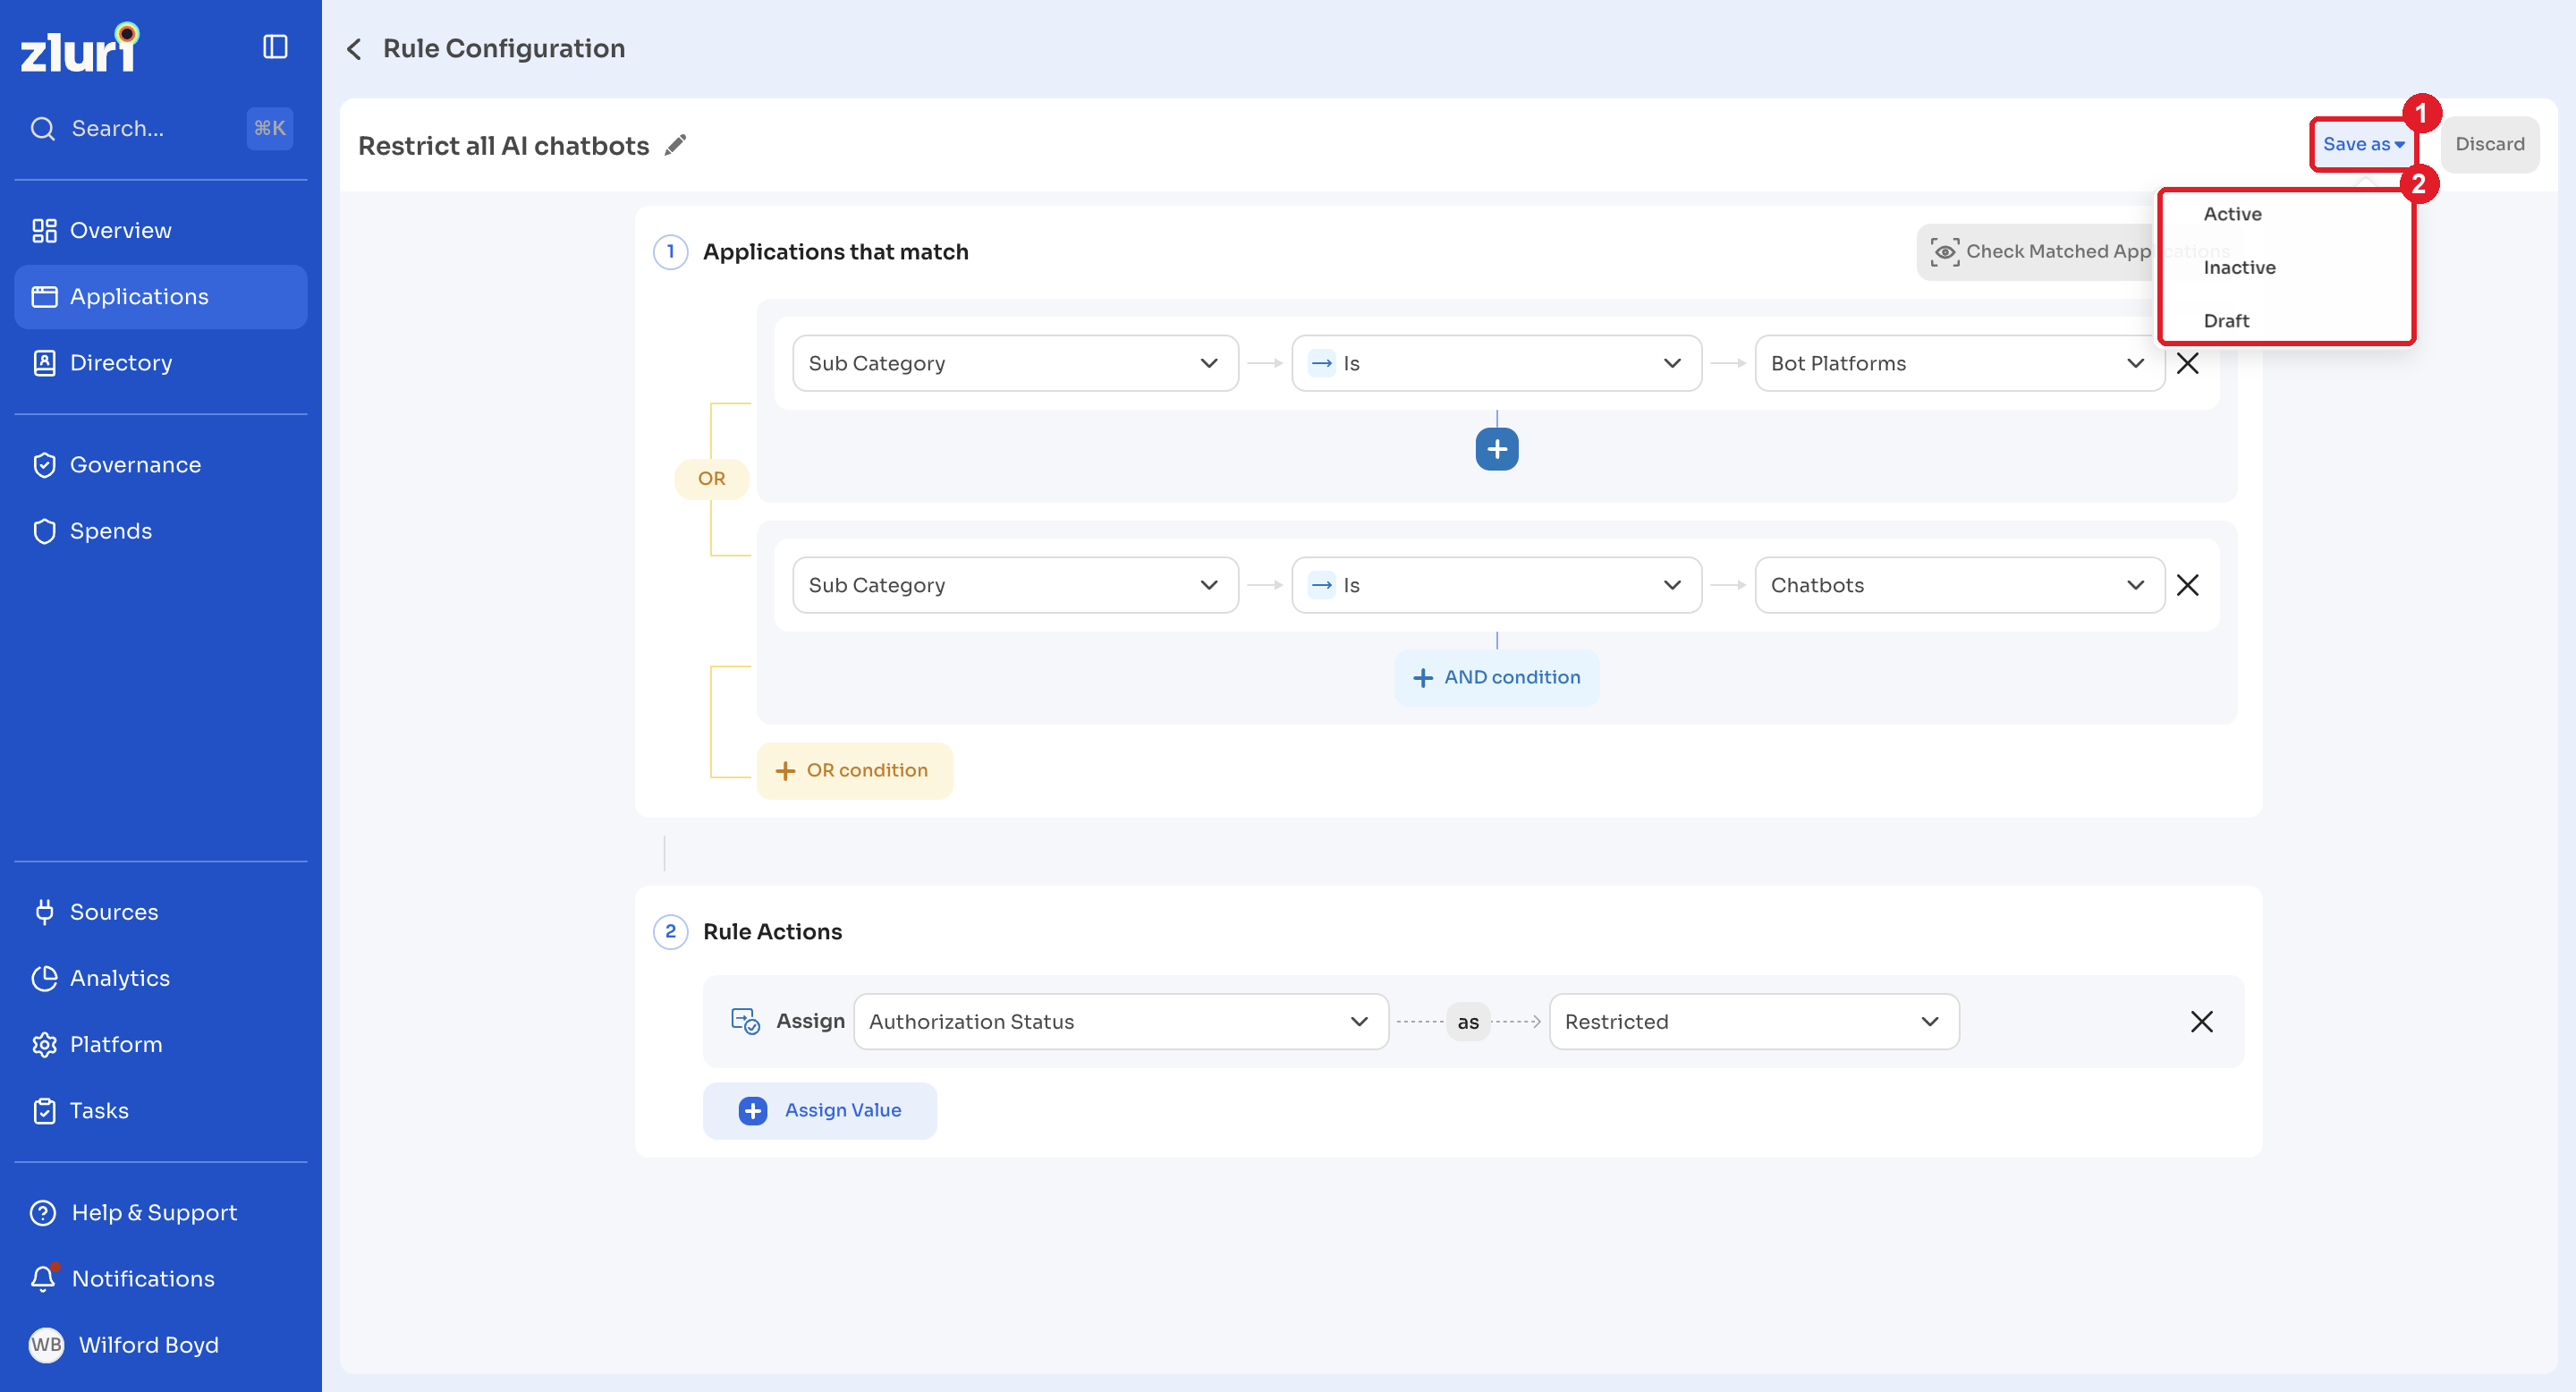Click the Discard button

click(x=2489, y=144)
